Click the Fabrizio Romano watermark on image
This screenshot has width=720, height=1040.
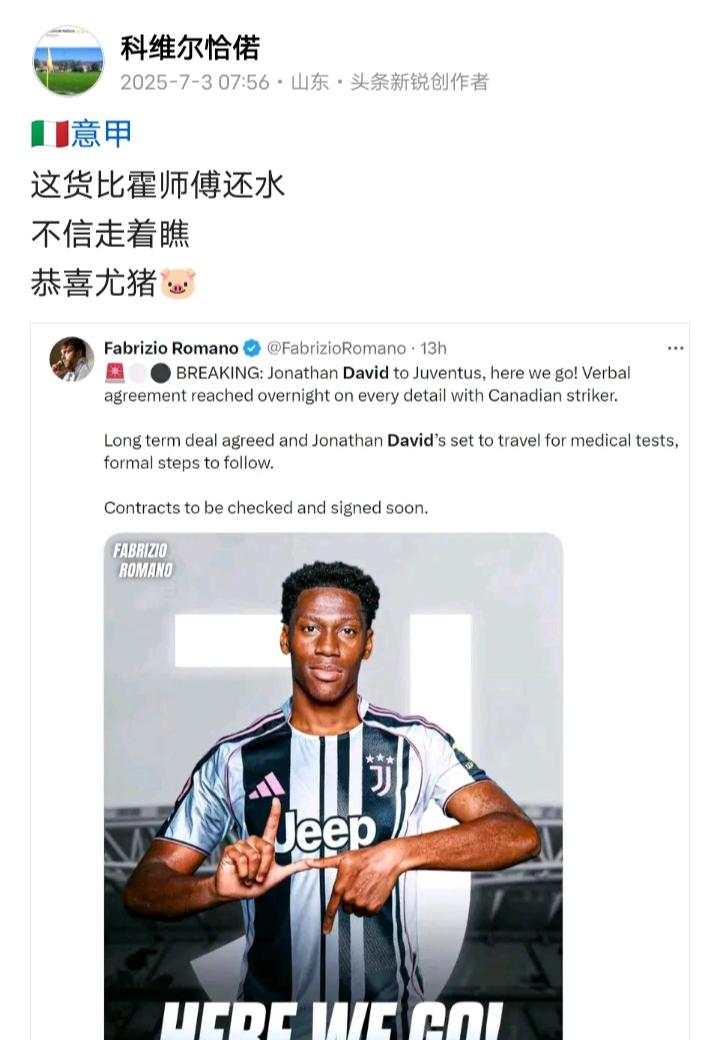[143, 560]
